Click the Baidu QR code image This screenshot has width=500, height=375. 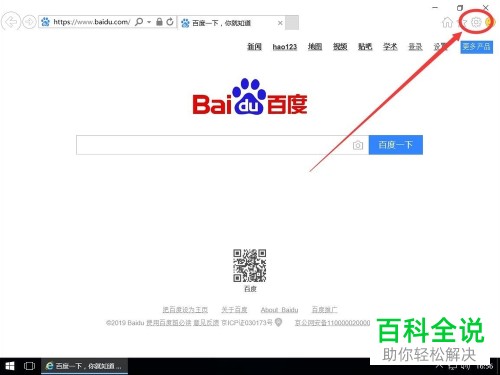point(249,265)
